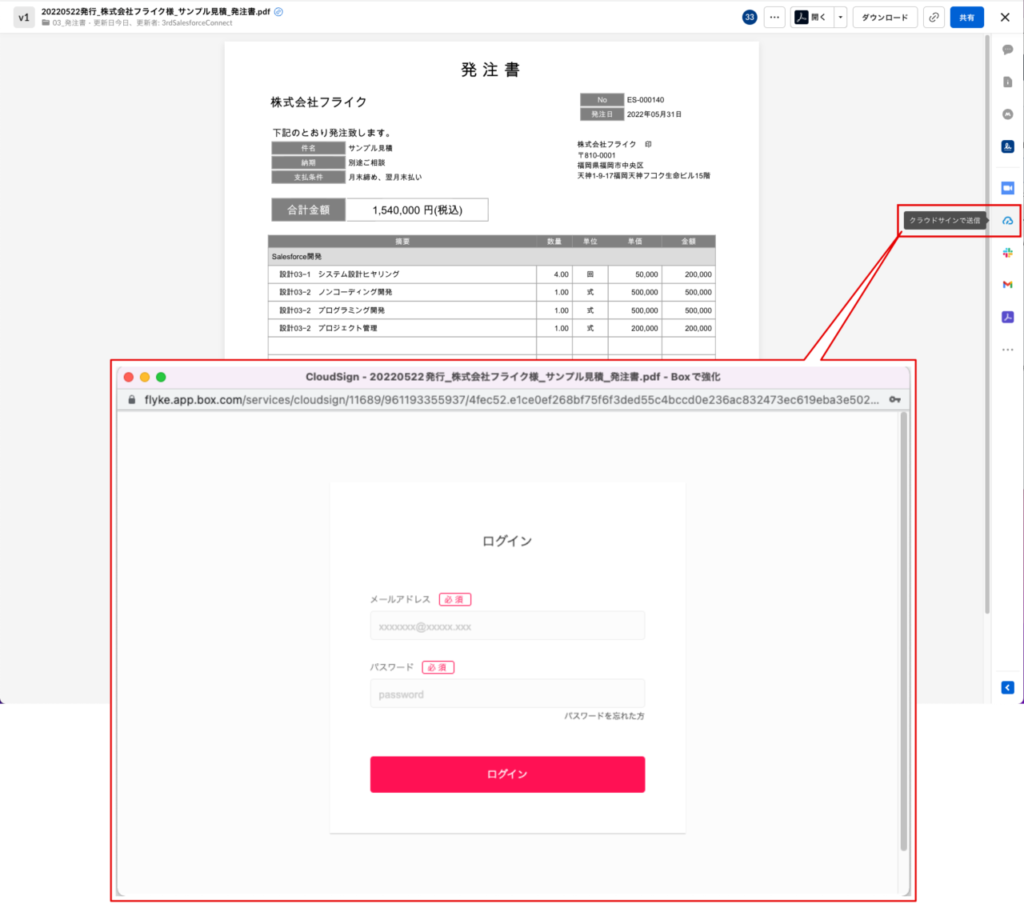Click the システム設計ヒヤリング row
The height and width of the screenshot is (908, 1024).
(x=492, y=274)
